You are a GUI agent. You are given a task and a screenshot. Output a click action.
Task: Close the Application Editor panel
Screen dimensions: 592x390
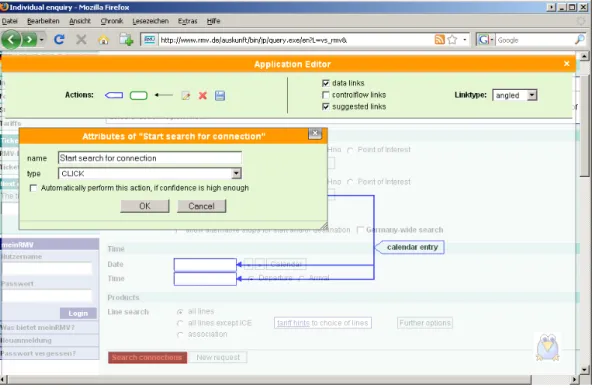(x=566, y=64)
